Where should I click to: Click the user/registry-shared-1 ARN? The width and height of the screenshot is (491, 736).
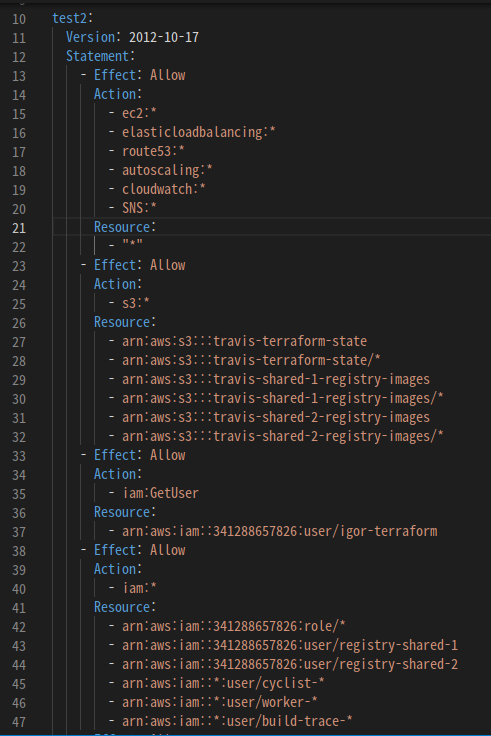pyautogui.click(x=290, y=645)
